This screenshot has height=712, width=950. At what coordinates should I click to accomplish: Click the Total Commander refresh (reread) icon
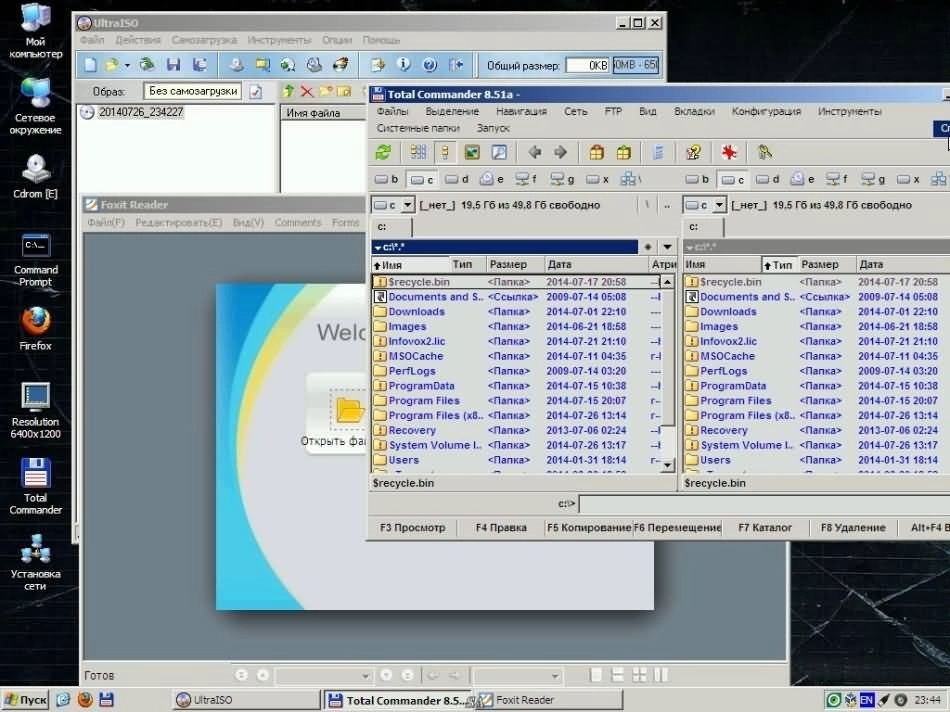pos(383,153)
